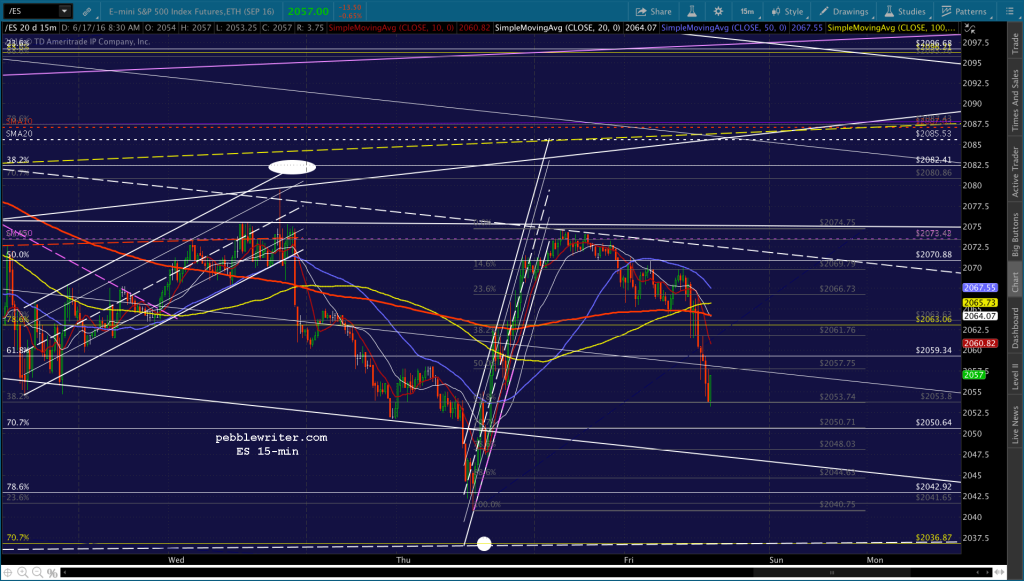Screen dimensions: 1024x581
Task: Click the white circle marker at chart bottom
Action: 484,544
